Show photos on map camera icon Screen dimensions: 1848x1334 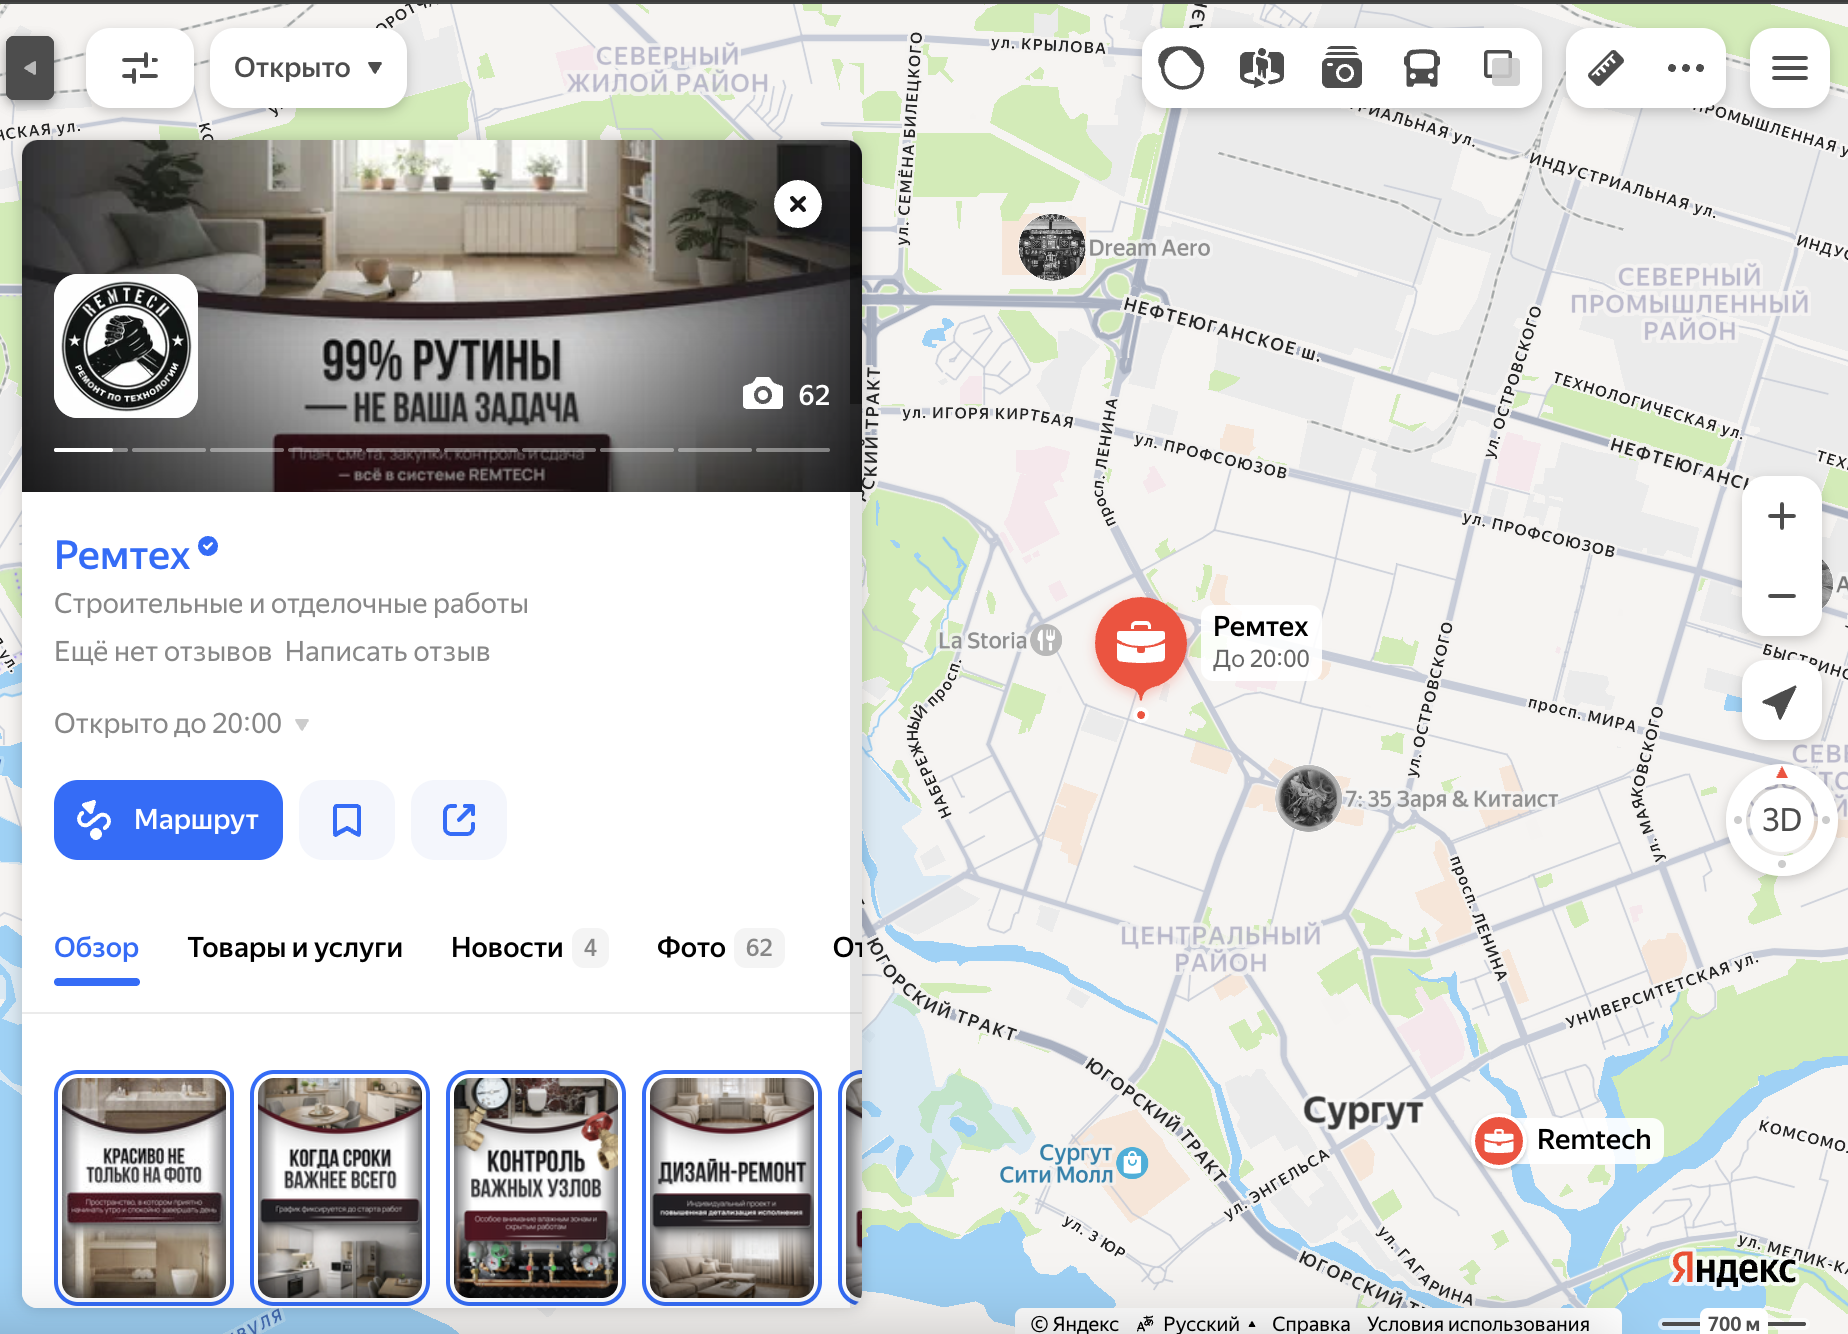[1341, 68]
